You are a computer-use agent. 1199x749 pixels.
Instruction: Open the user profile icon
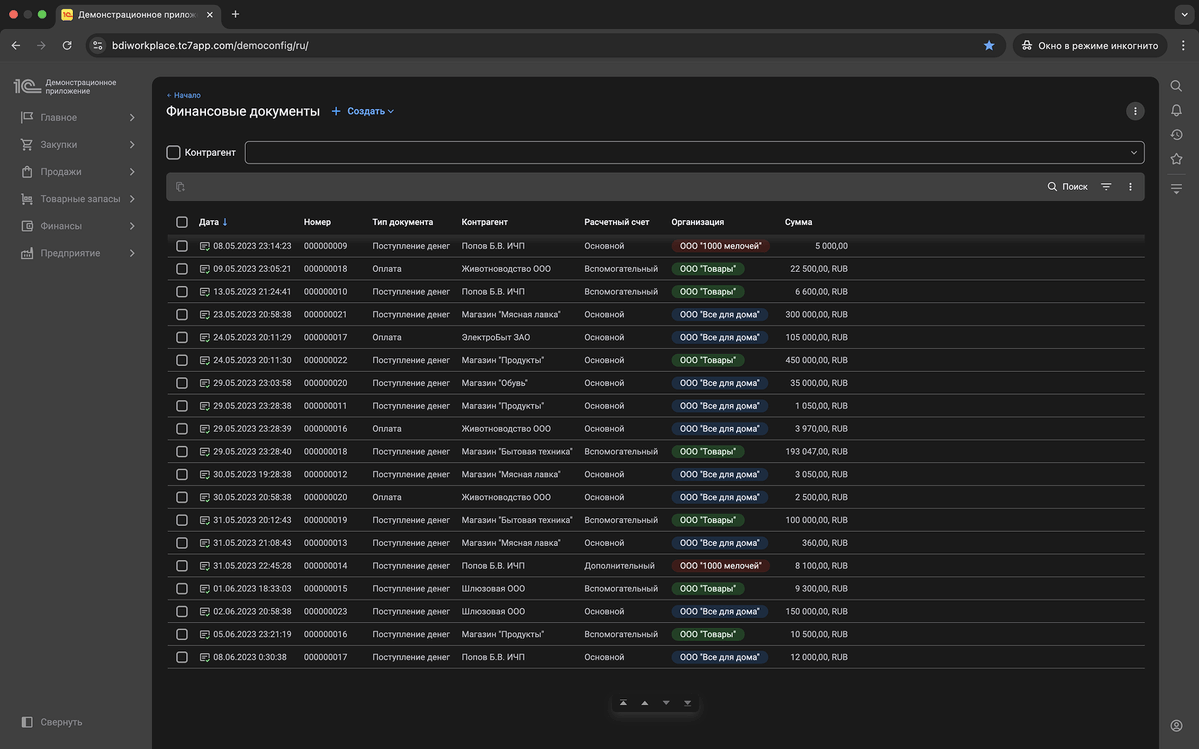point(1176,725)
